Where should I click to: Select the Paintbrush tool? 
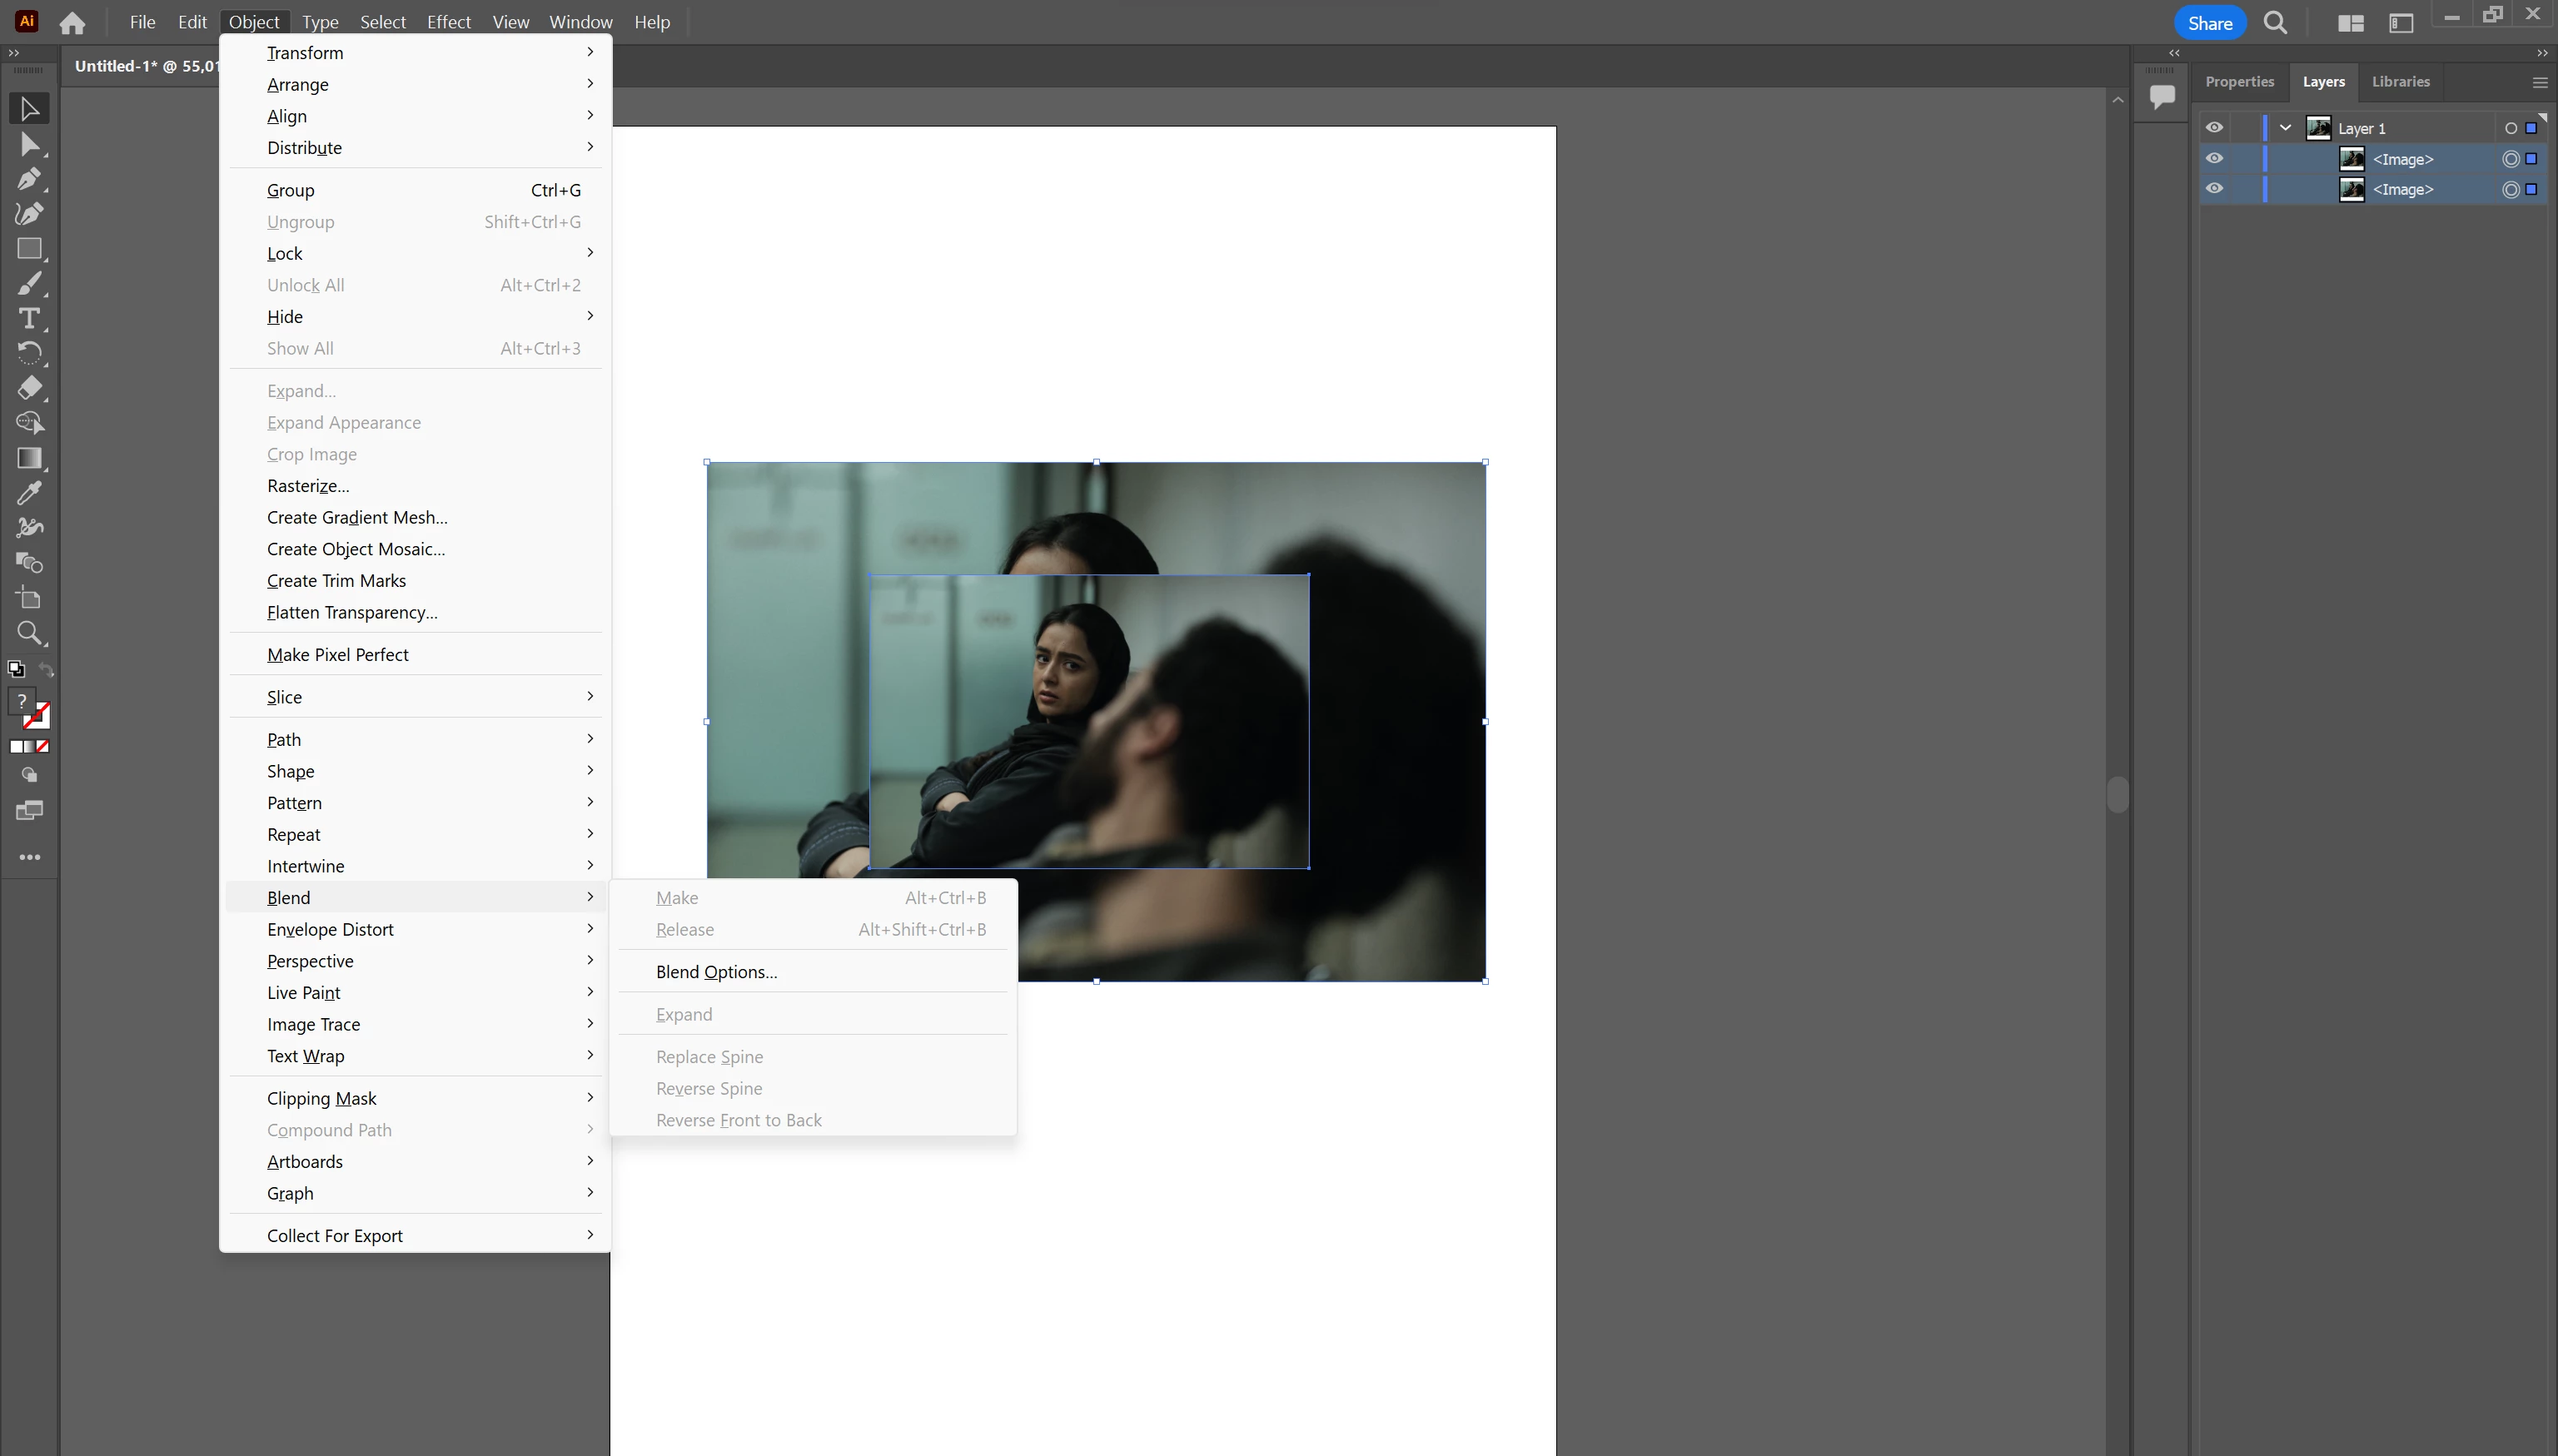(x=29, y=284)
